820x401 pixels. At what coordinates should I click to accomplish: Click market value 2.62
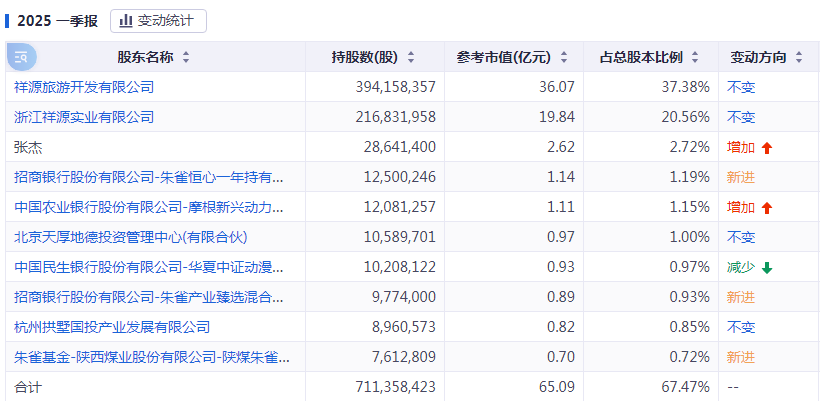561,147
